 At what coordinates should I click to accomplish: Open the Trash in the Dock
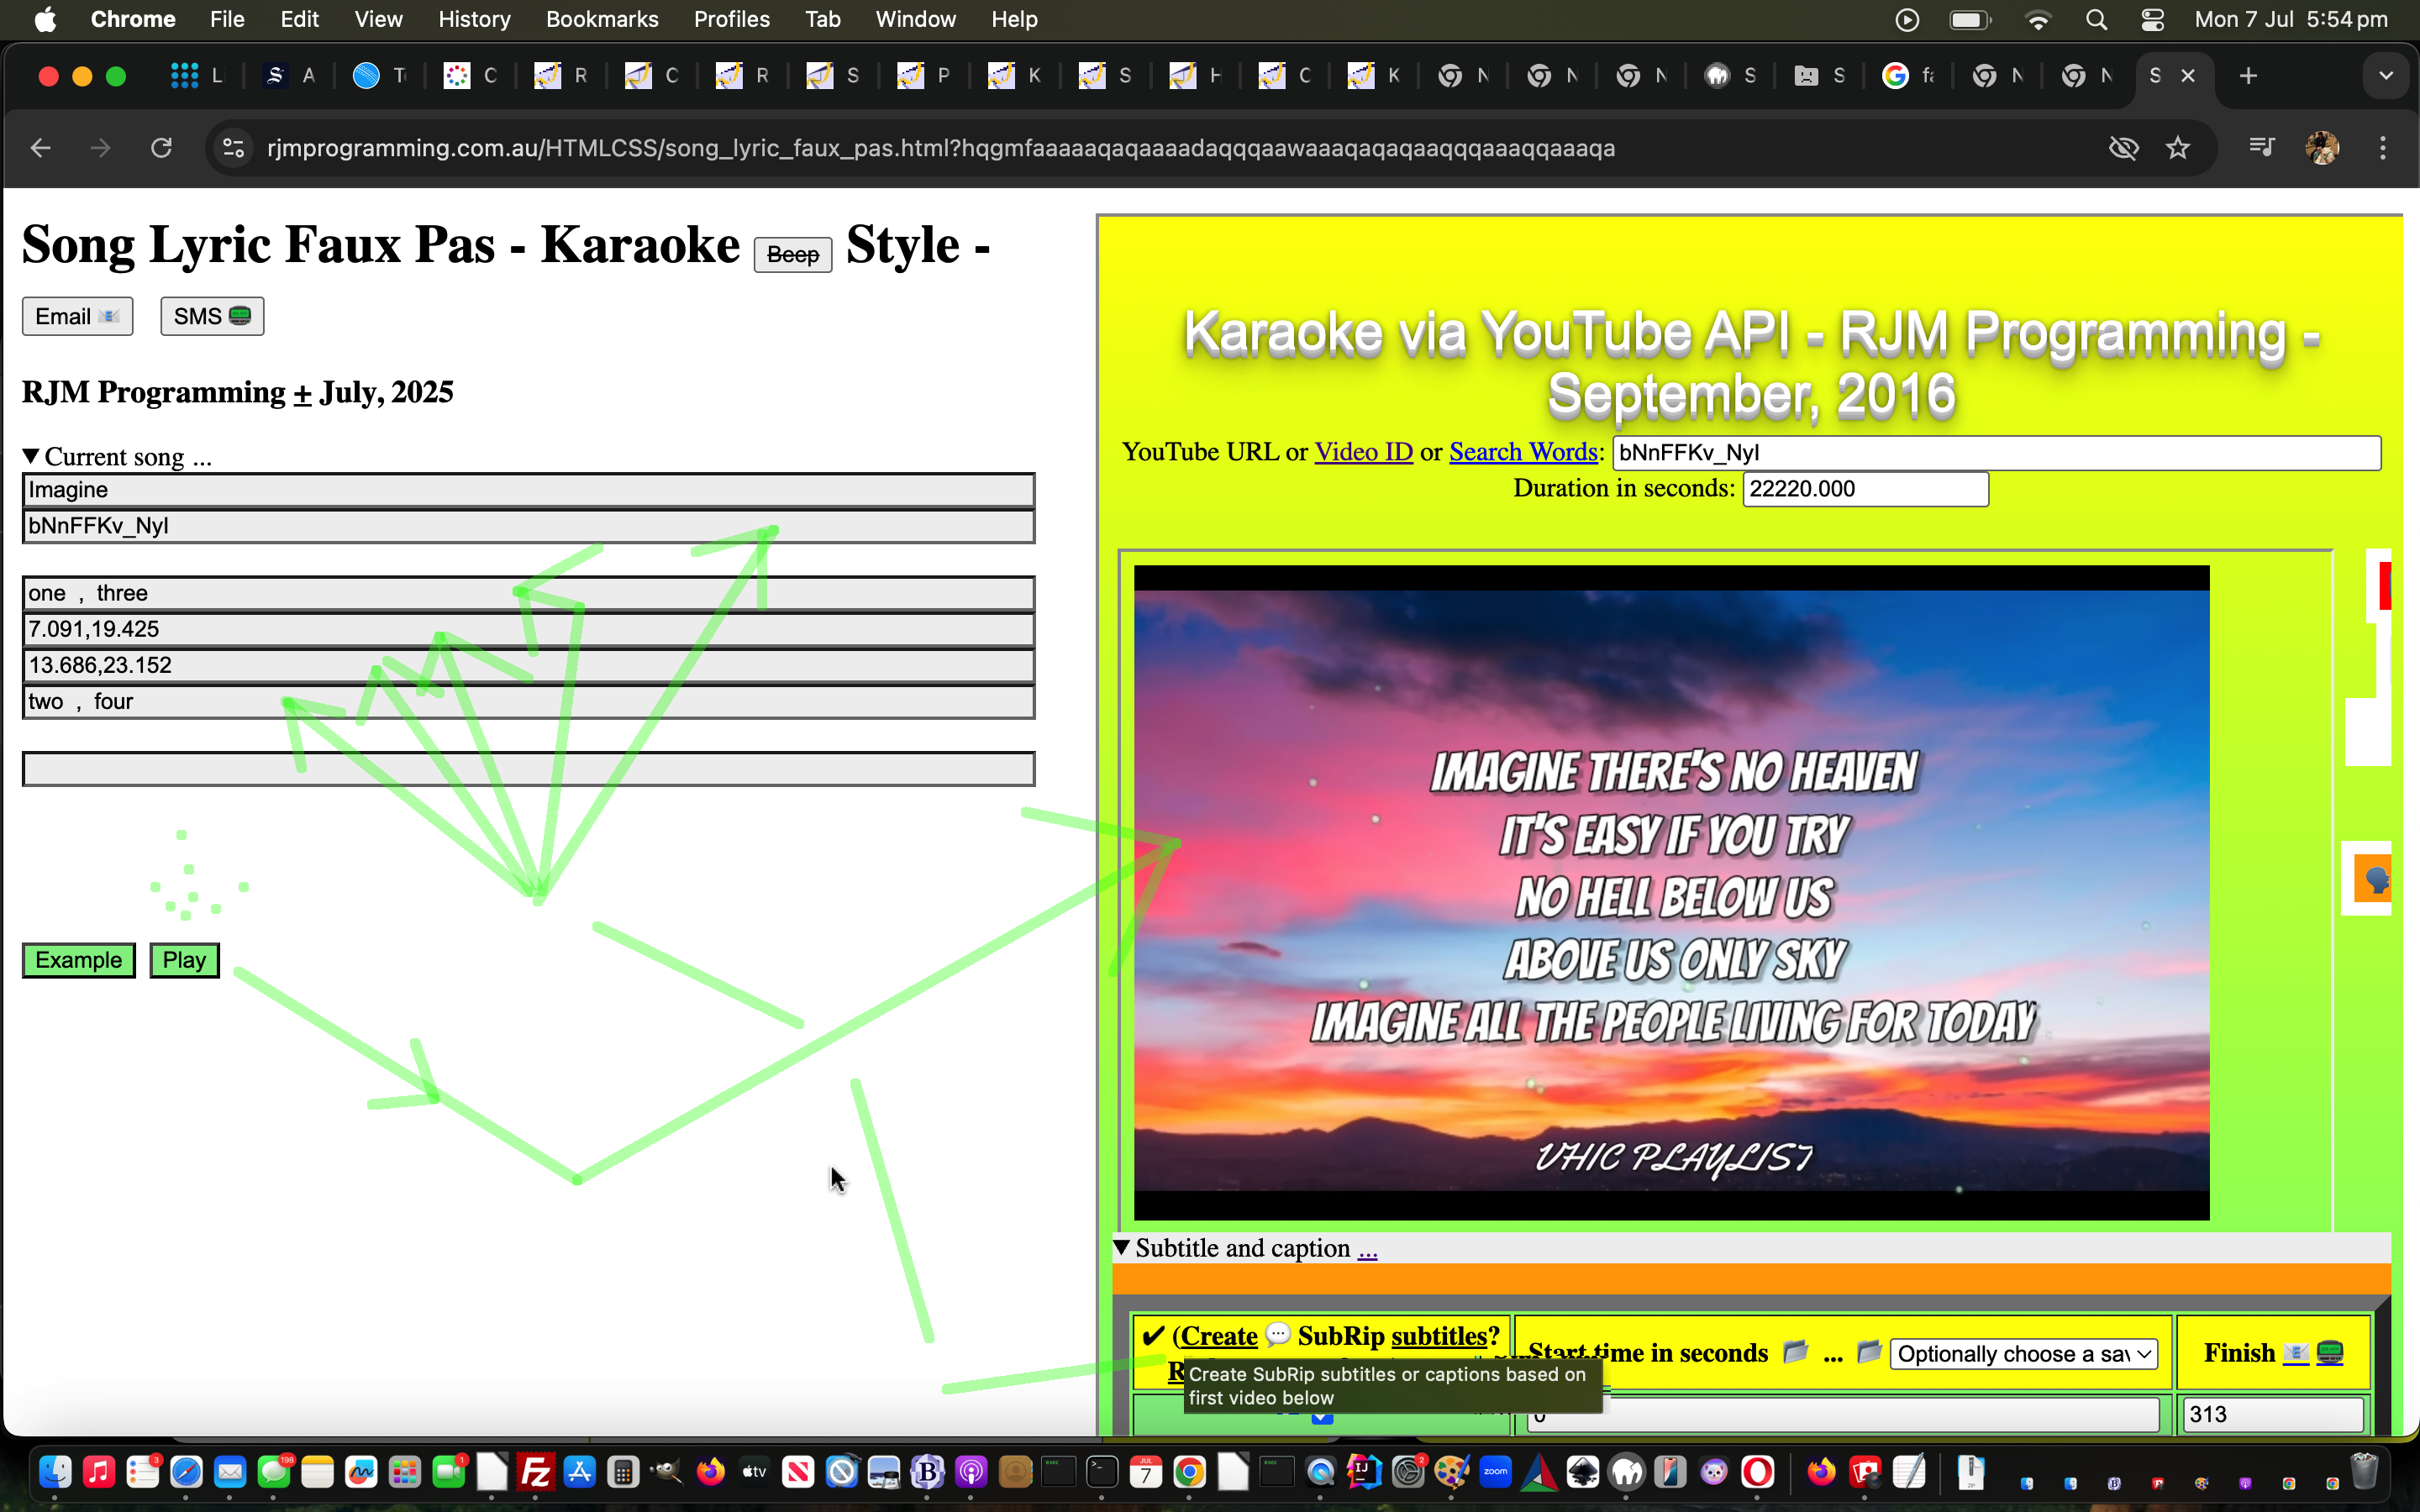point(2364,1472)
